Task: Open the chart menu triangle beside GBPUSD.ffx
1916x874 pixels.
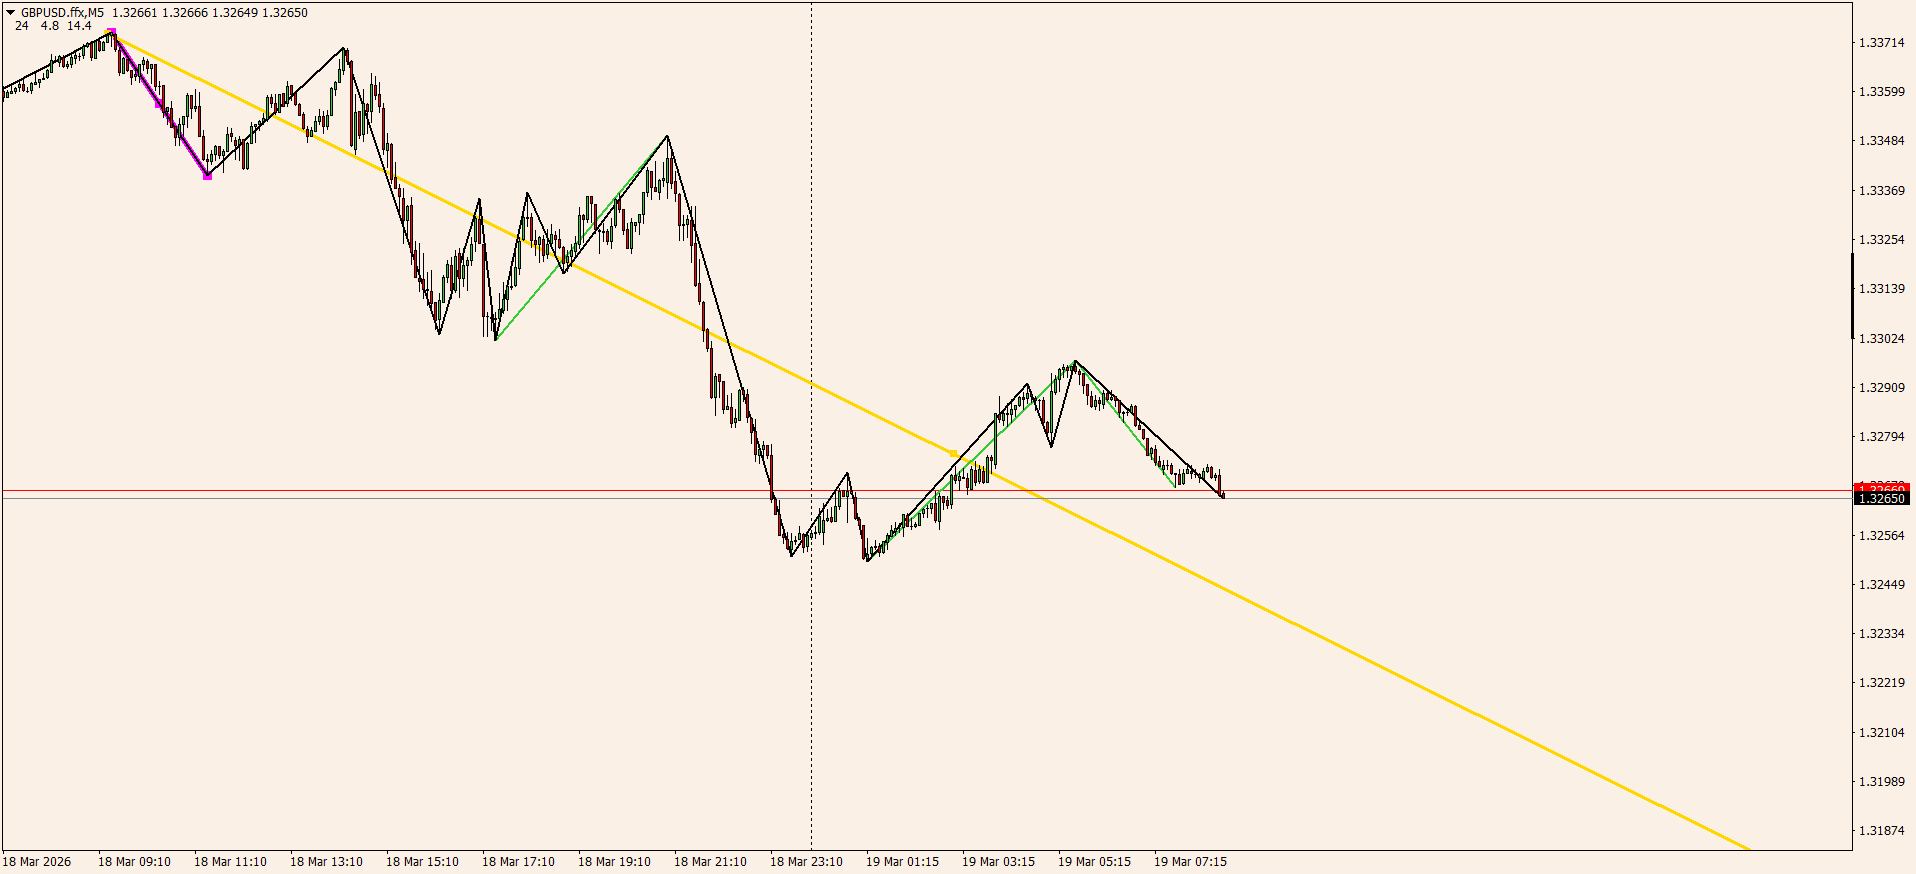Action: 11,13
